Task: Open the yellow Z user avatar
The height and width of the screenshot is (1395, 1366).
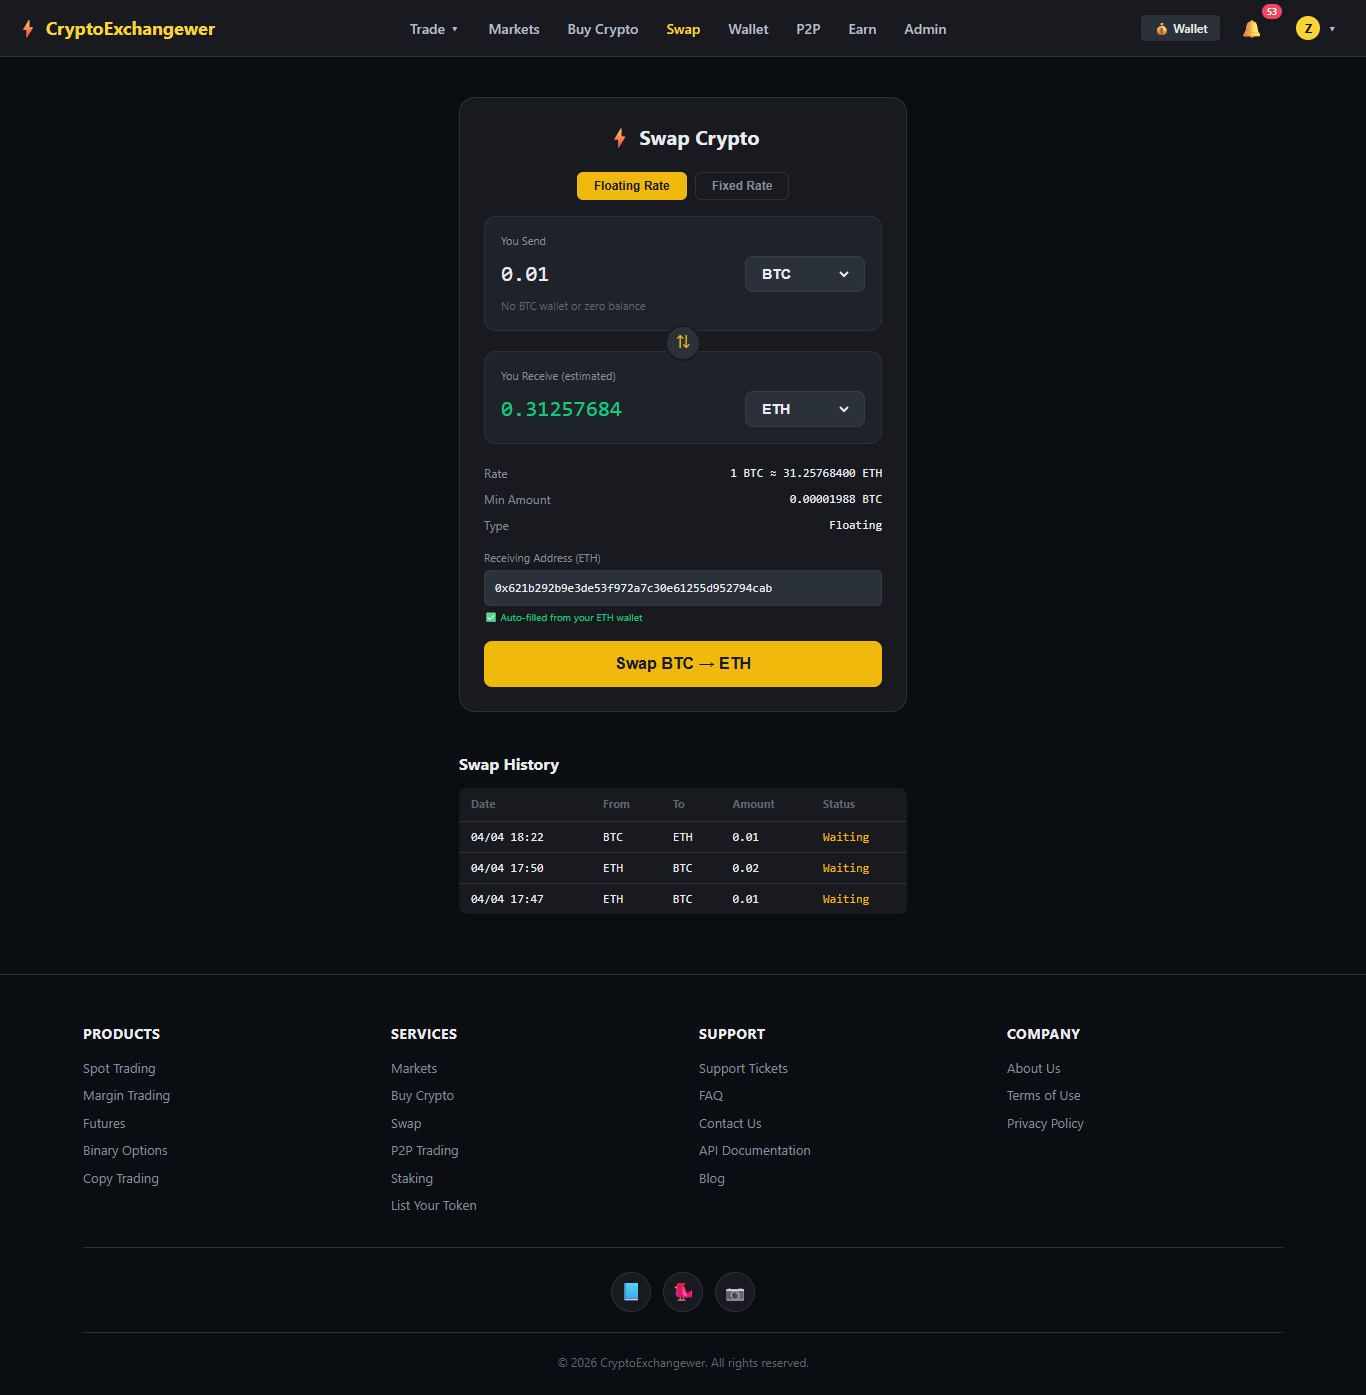Action: (x=1307, y=29)
